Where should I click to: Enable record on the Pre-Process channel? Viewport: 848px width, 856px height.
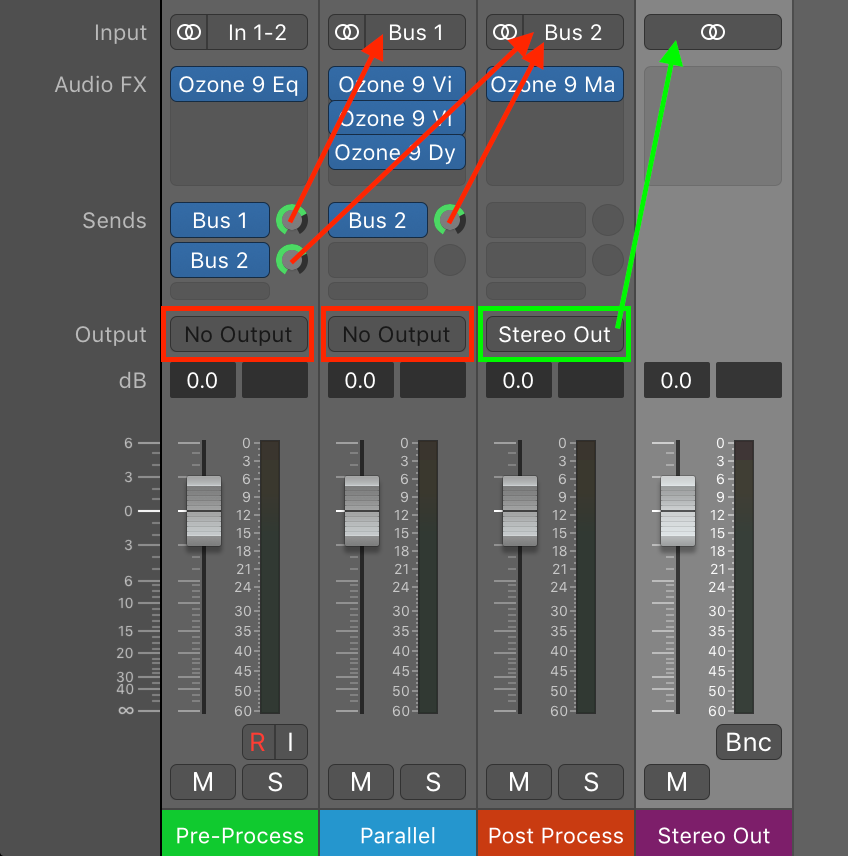click(x=258, y=742)
